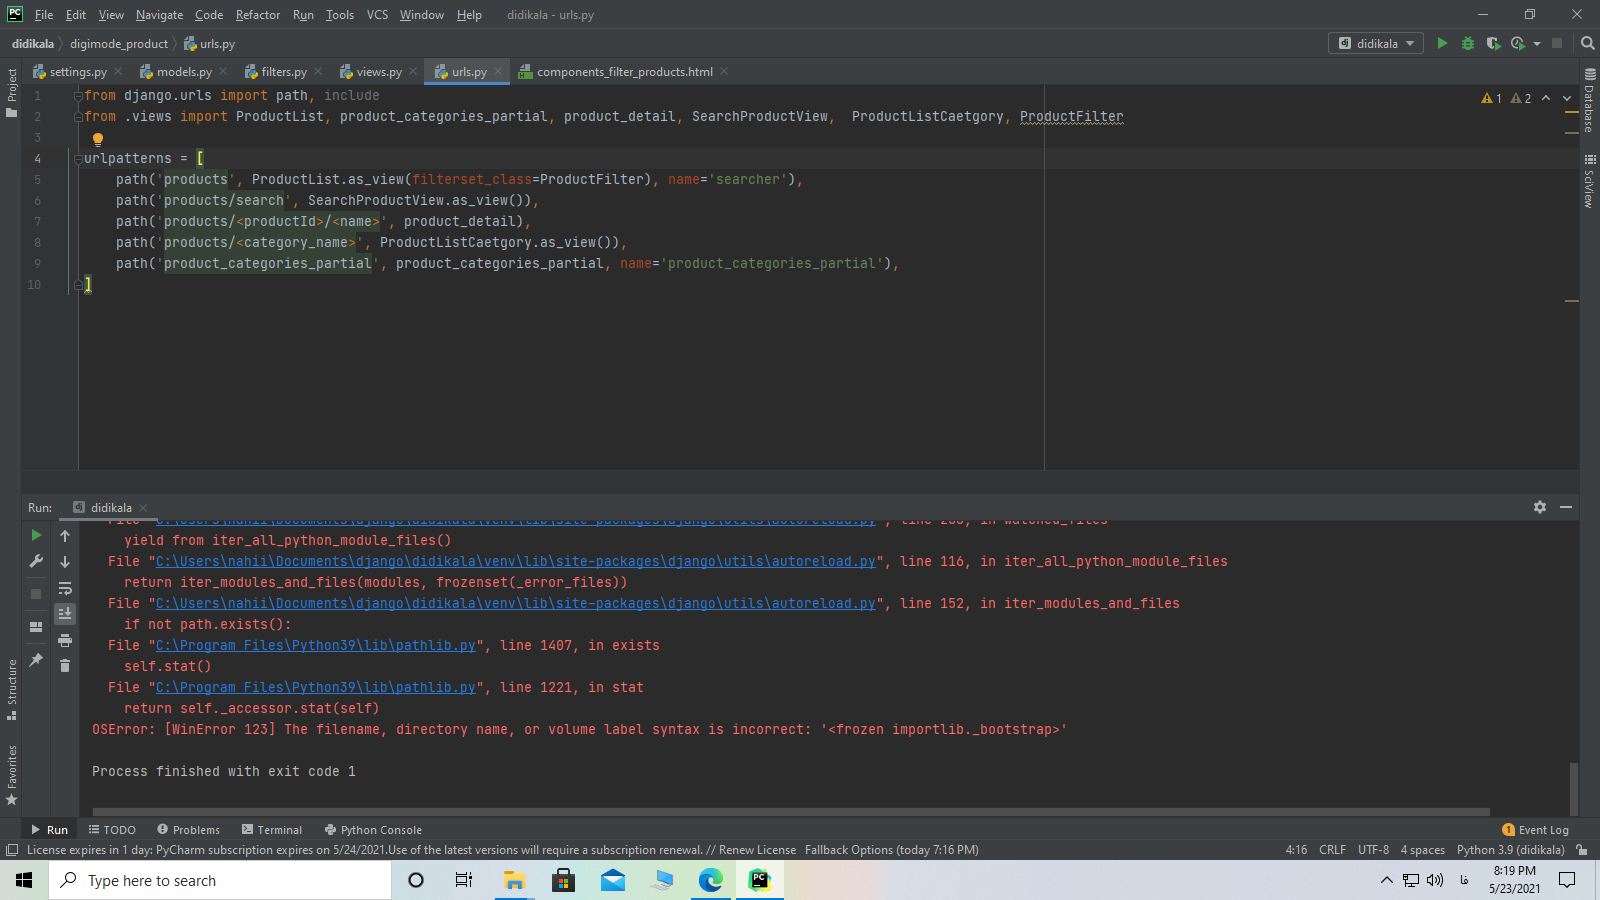Rerun didikala in Run panel
This screenshot has width=1600, height=900.
36,536
